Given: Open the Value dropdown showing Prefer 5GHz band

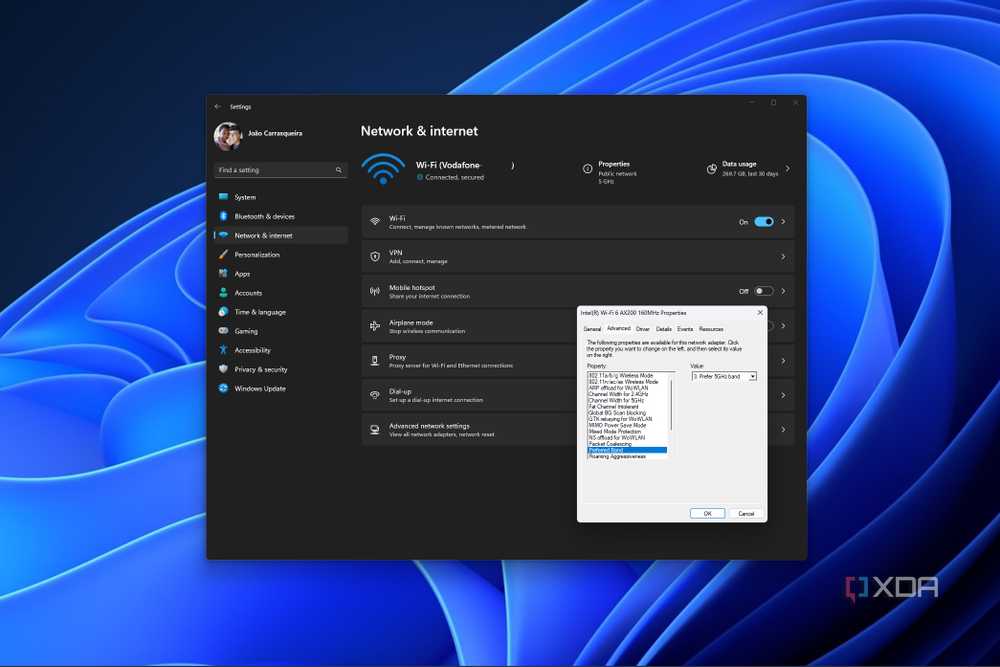Looking at the screenshot, I should coord(724,377).
